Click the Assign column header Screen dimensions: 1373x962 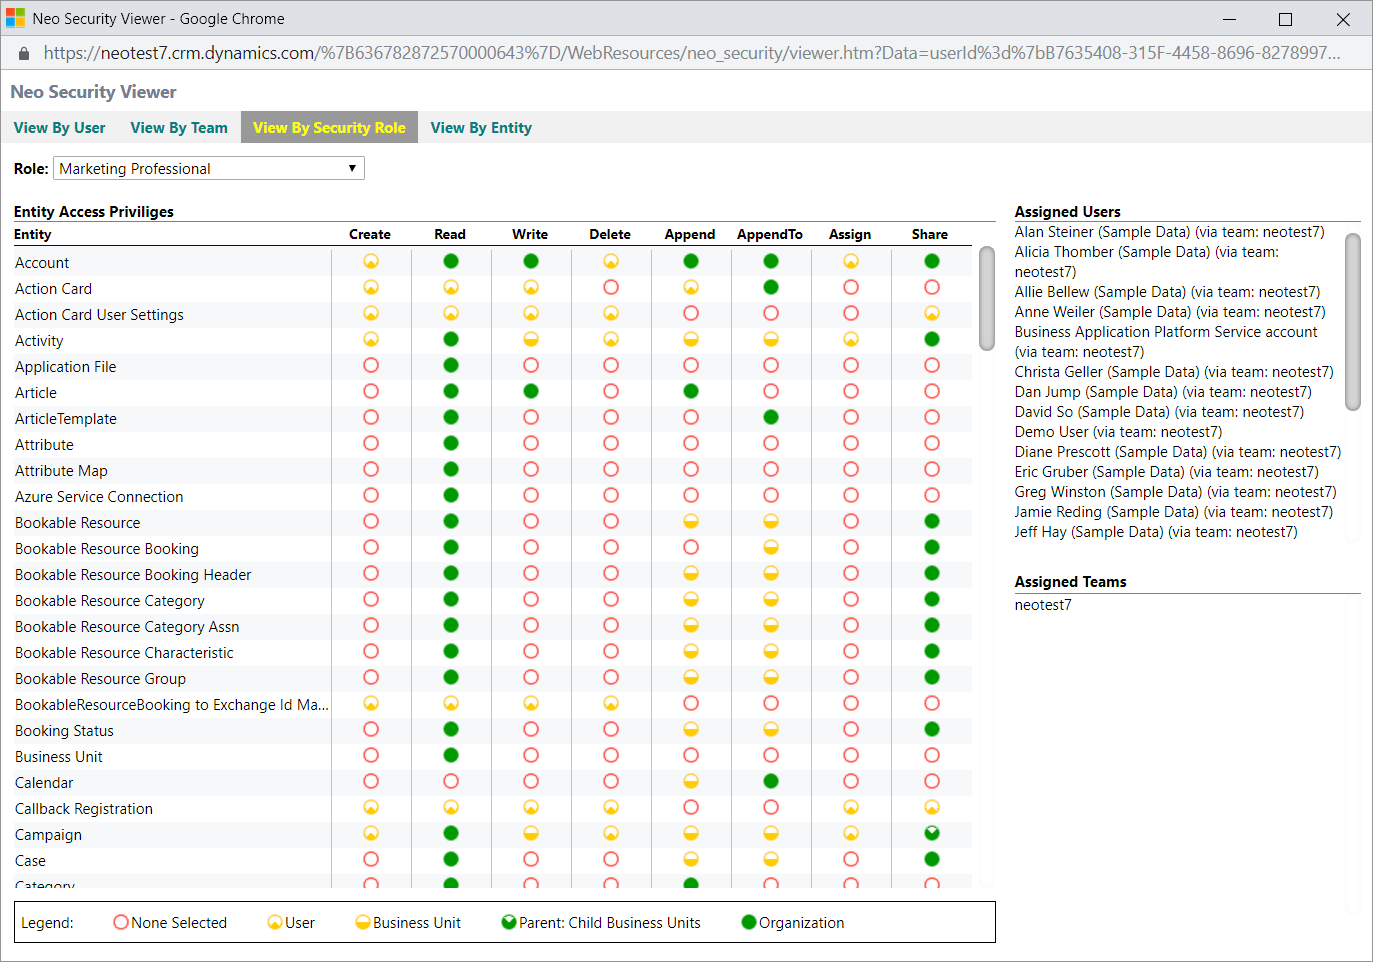(850, 234)
